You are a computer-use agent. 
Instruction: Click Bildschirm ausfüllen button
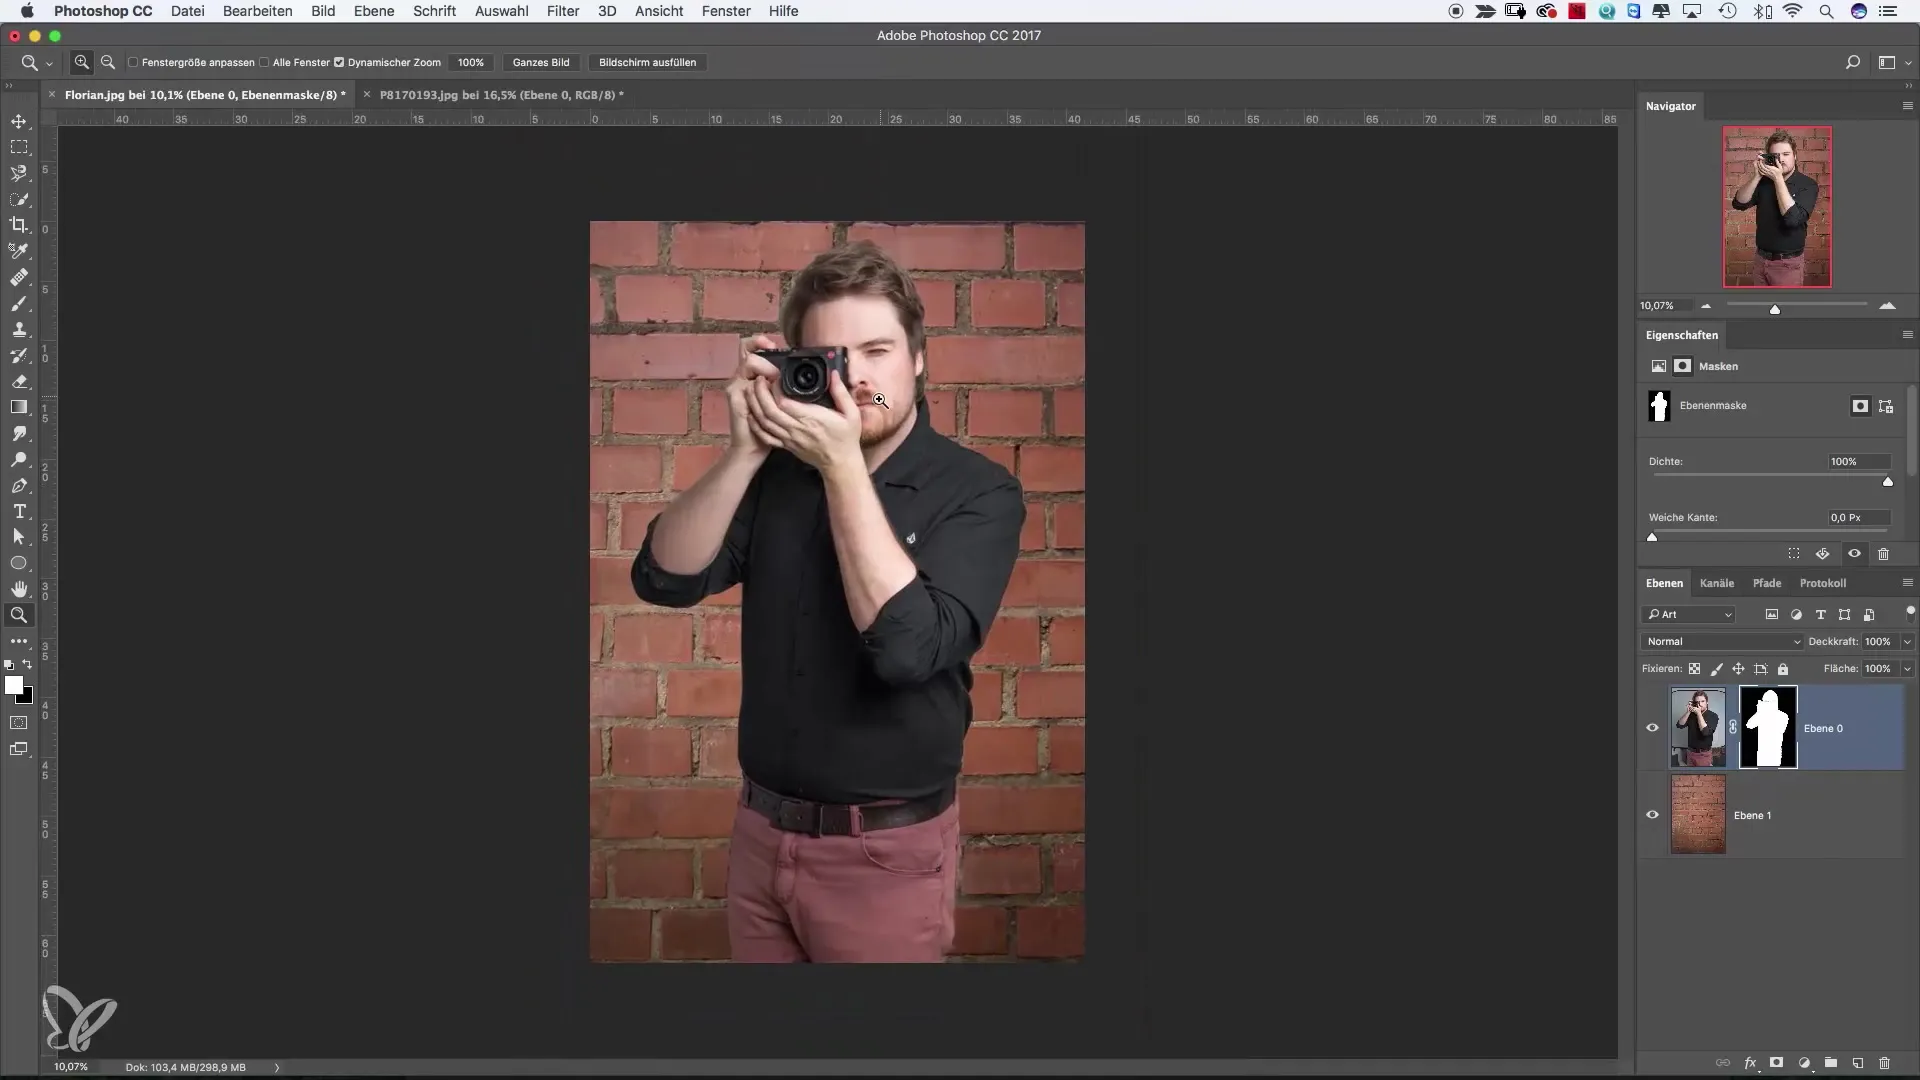click(x=648, y=62)
